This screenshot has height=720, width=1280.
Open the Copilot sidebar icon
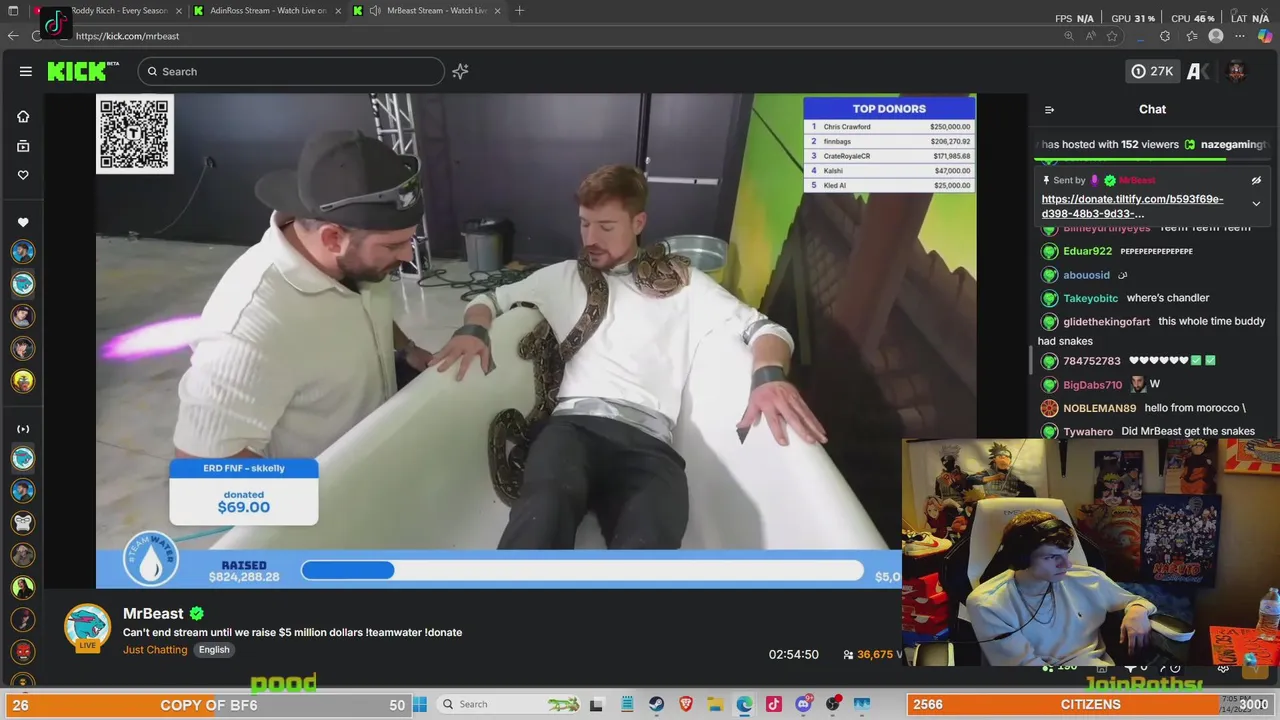1265,36
